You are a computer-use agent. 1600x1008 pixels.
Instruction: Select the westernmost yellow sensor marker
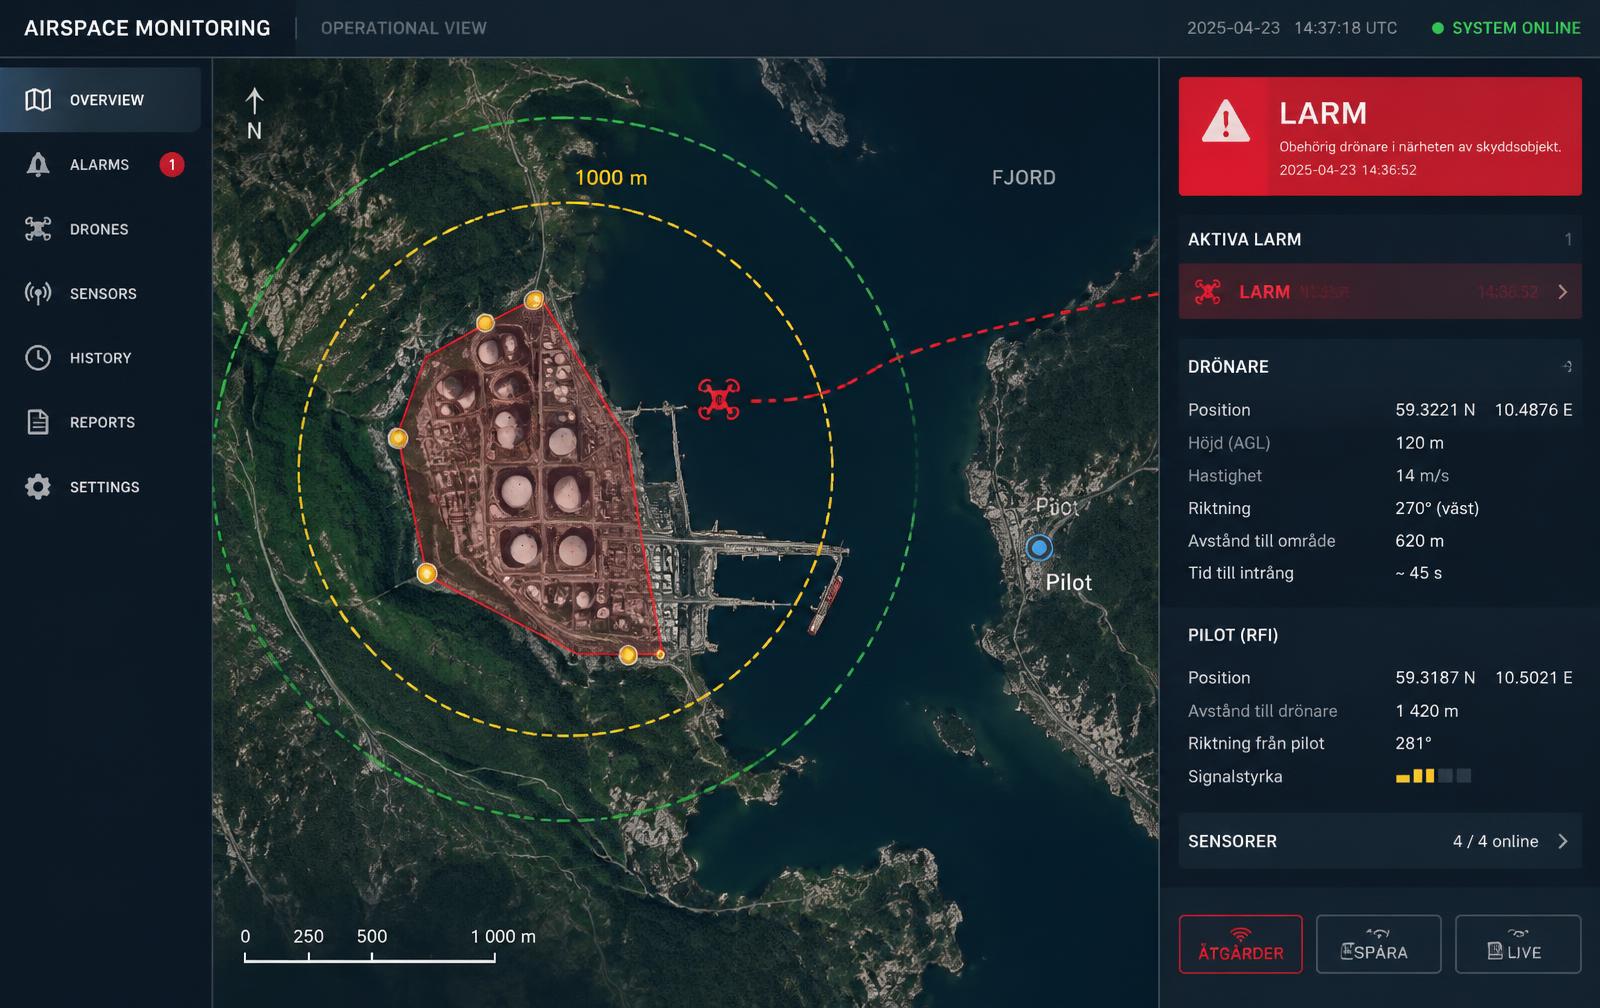tap(398, 438)
